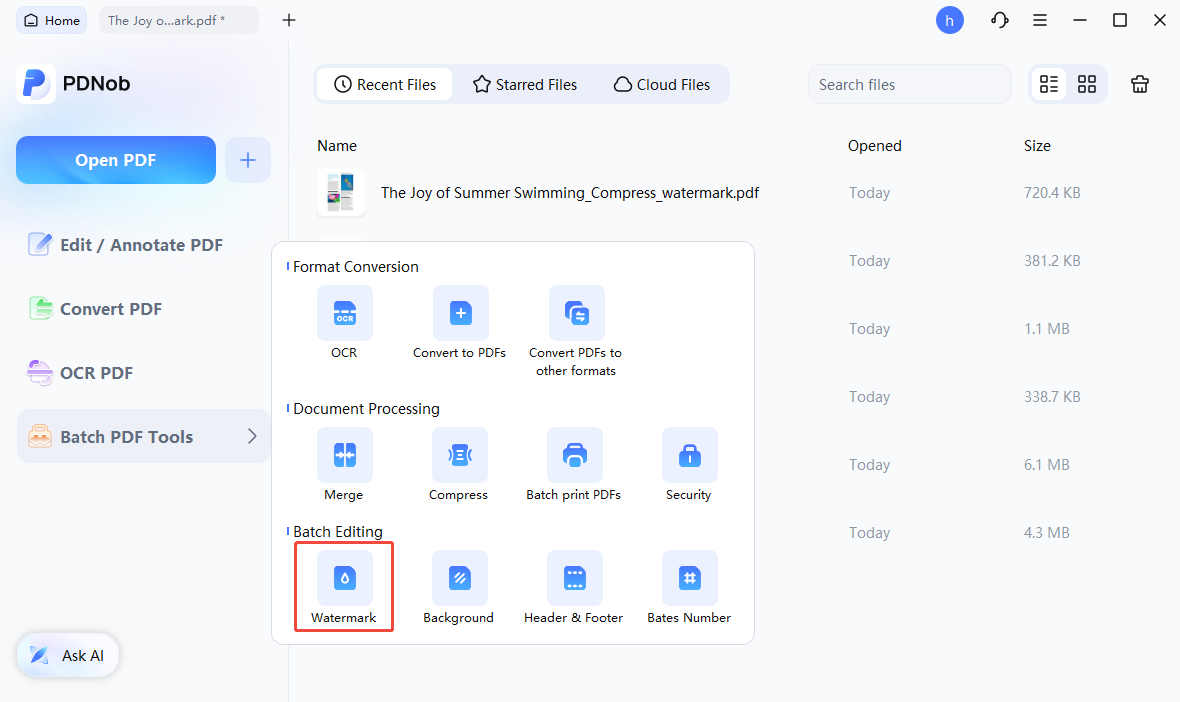The image size is (1180, 702).
Task: Select the Header & Footer tool
Action: coord(574,578)
